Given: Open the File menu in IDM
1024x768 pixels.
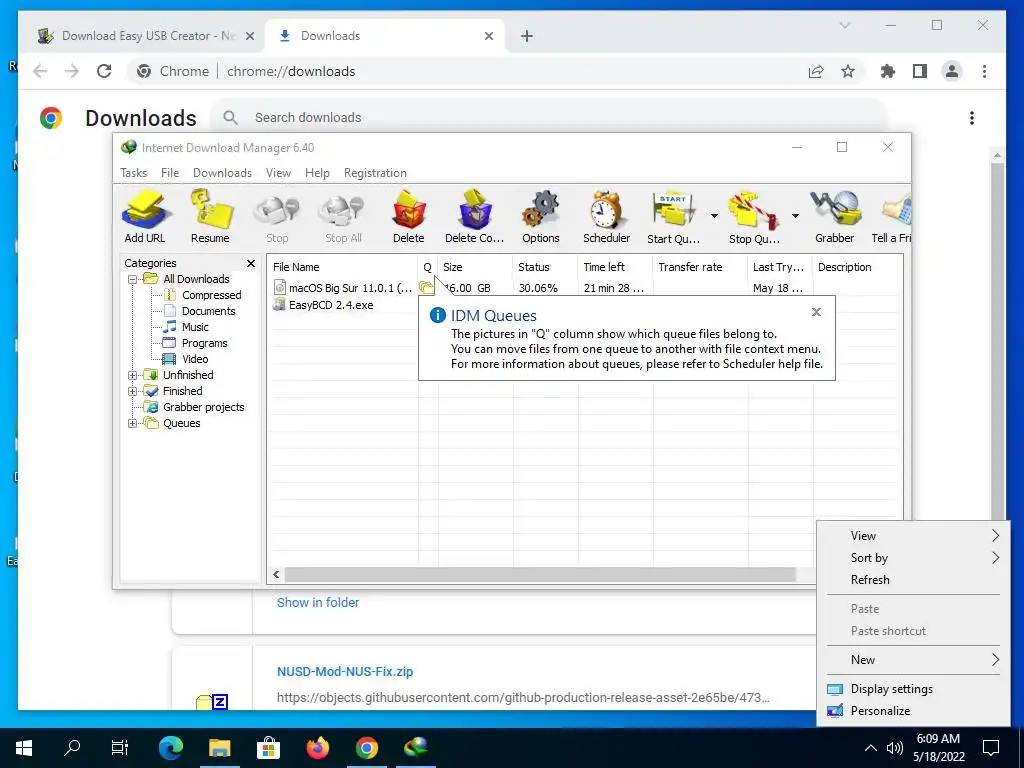Looking at the screenshot, I should [170, 173].
